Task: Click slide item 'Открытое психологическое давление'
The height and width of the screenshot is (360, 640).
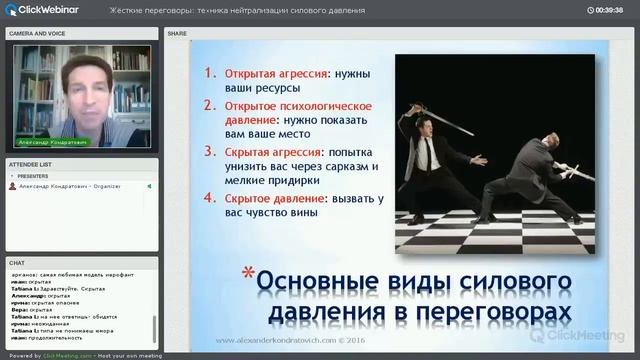Action: (298, 113)
